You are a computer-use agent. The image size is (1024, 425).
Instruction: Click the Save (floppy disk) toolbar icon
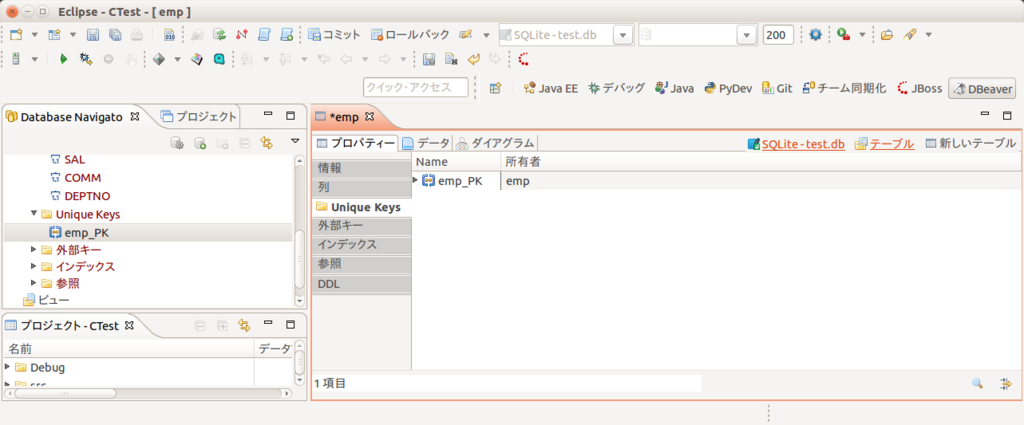pos(93,35)
